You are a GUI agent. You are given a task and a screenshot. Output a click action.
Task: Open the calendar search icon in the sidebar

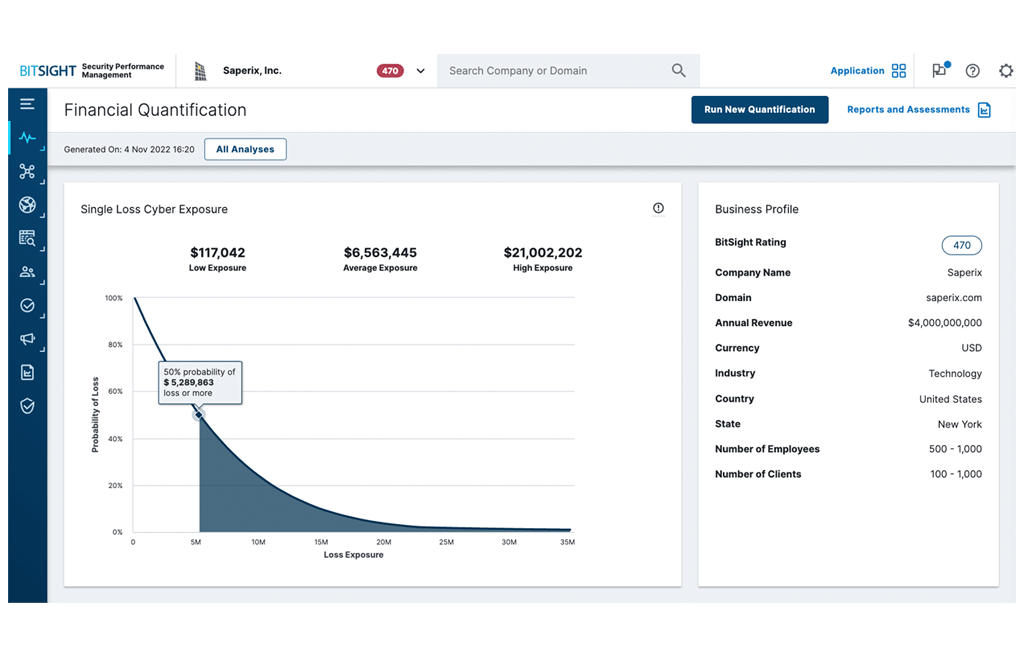click(x=27, y=238)
